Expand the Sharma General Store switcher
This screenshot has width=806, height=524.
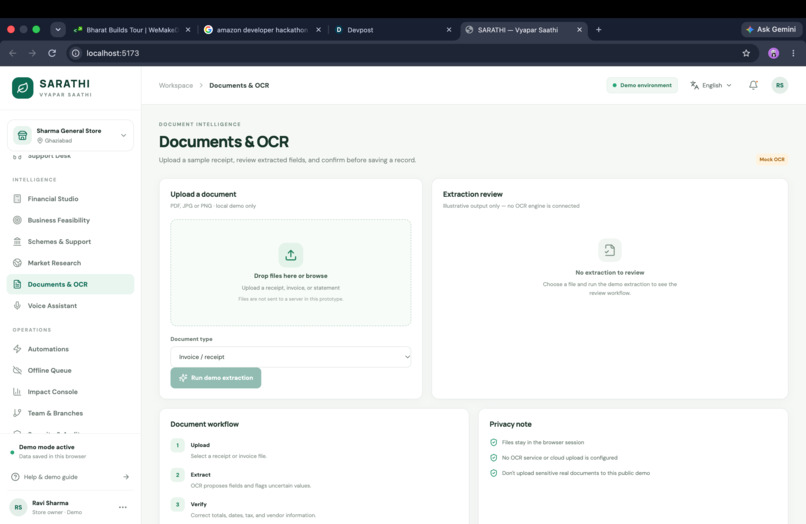70,135
